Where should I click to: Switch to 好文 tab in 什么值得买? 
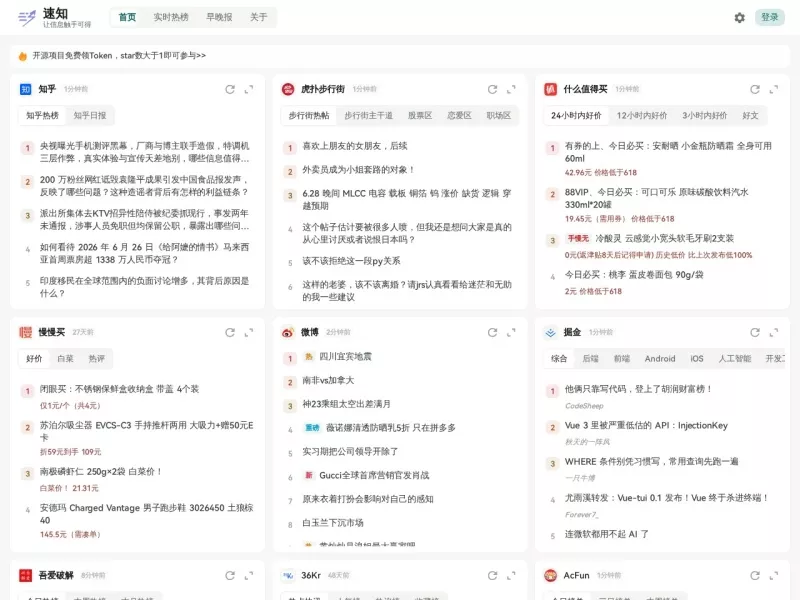click(750, 116)
